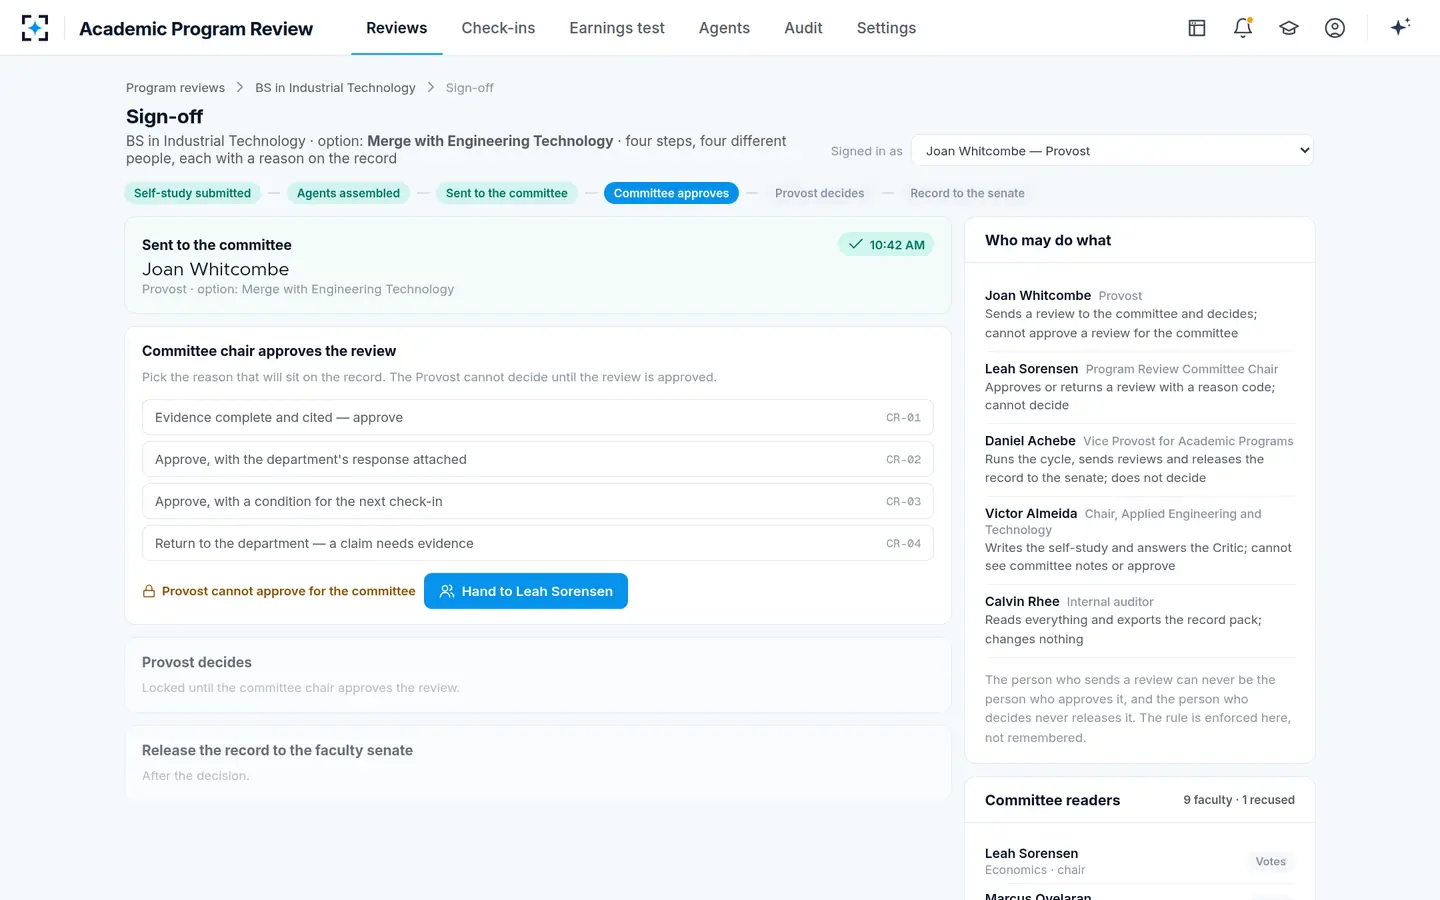Click 'Calvin Rhee' internal auditor entry
This screenshot has height=900, width=1440.
point(1022,602)
